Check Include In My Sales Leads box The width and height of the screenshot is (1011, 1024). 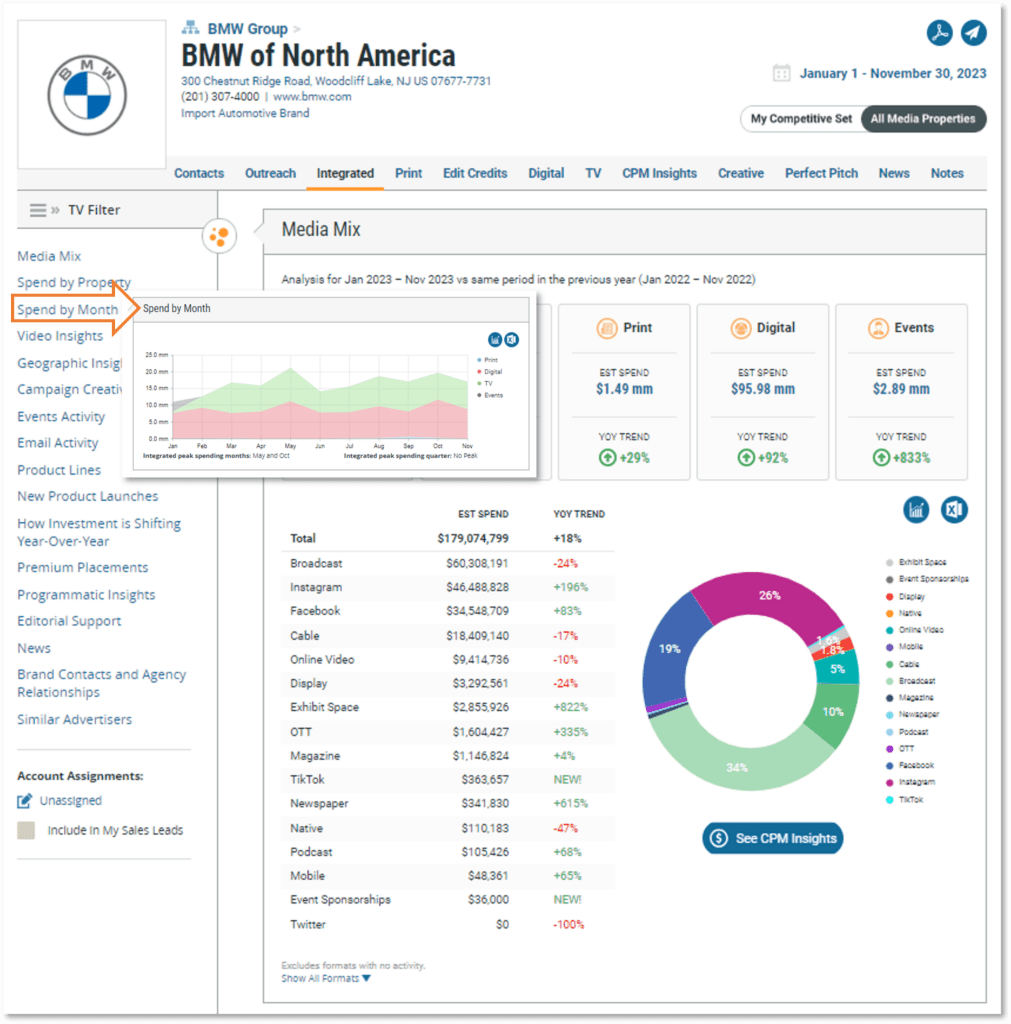25,830
